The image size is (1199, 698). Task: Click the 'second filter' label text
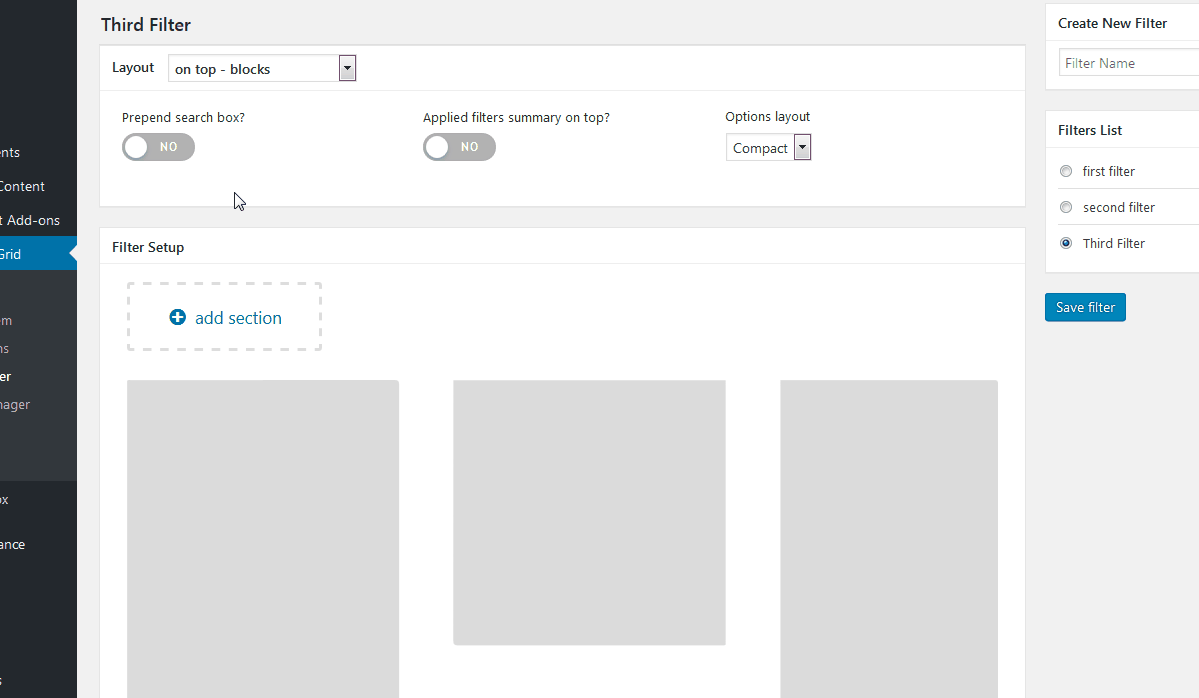pos(1119,207)
